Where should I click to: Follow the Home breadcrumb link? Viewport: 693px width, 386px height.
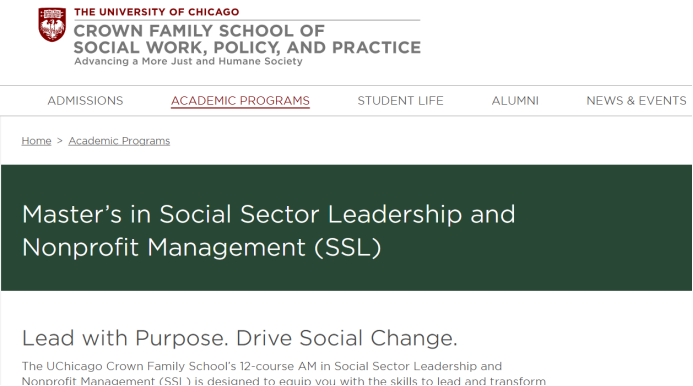36,141
